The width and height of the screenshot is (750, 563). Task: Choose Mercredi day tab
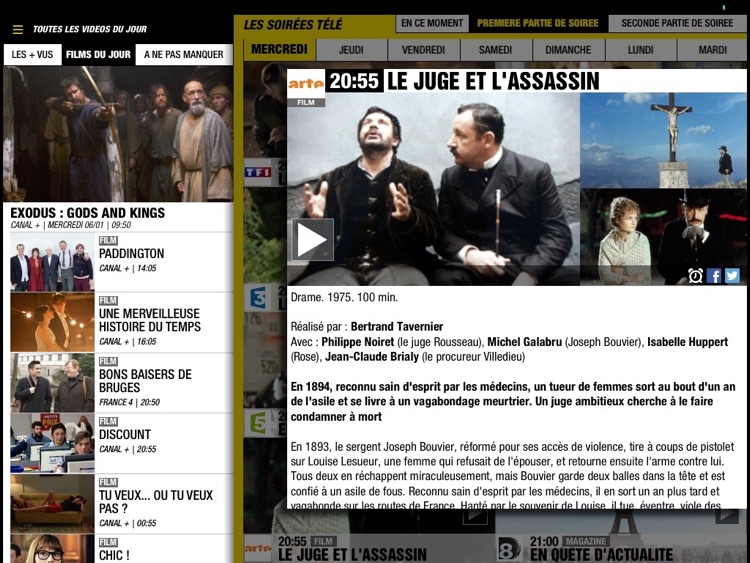coord(279,49)
